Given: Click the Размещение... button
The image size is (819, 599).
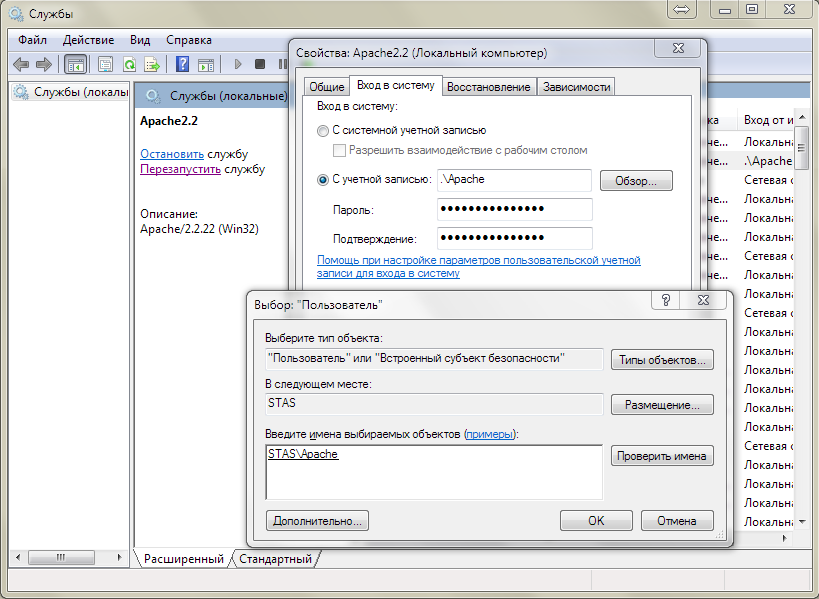Looking at the screenshot, I should tap(662, 405).
